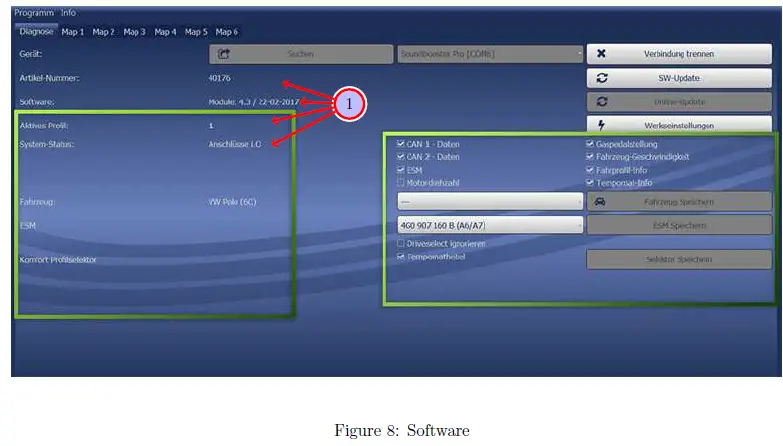Click Verbindung trennen button

(x=679, y=54)
